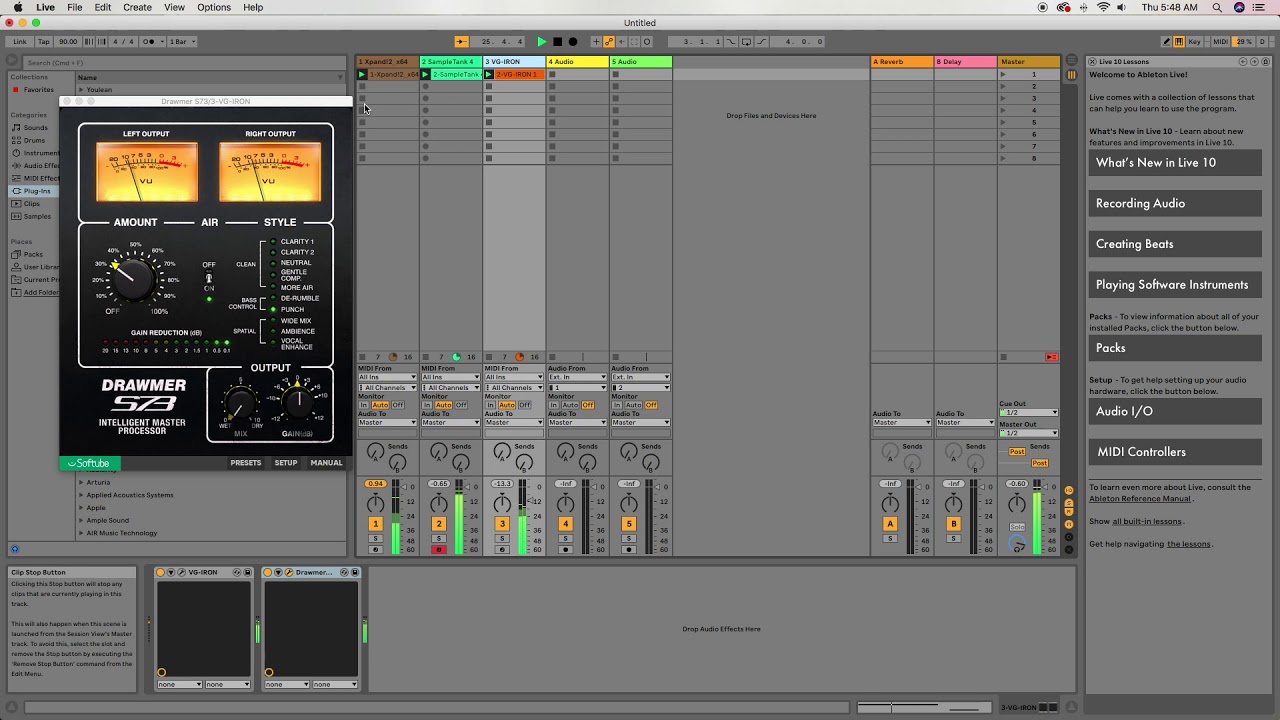Click track 1 Send A knob
The height and width of the screenshot is (720, 1280).
[x=375, y=453]
